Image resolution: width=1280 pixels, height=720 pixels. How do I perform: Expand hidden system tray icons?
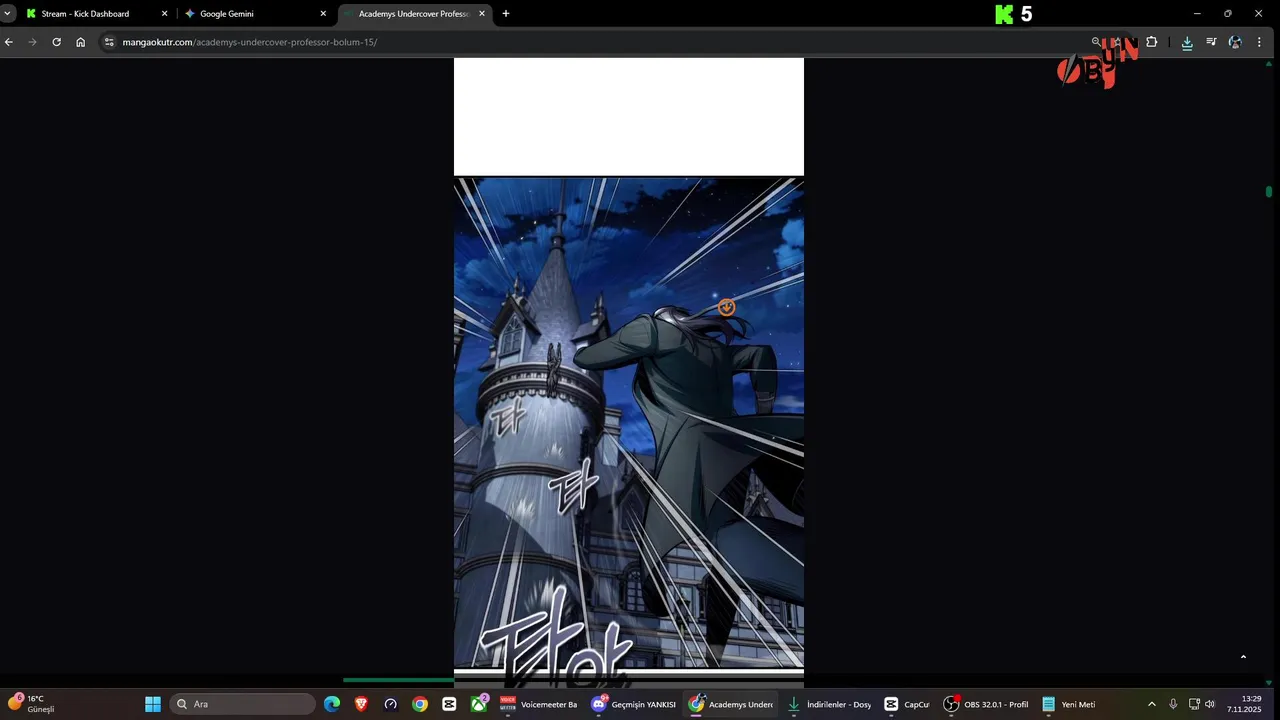[1151, 704]
